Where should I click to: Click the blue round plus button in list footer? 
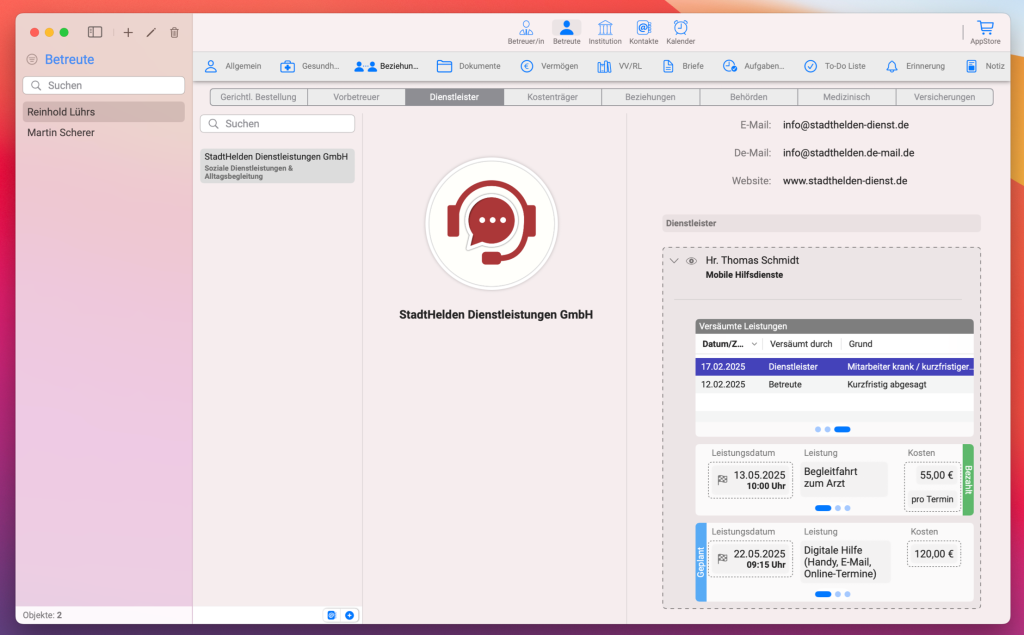pyautogui.click(x=349, y=615)
